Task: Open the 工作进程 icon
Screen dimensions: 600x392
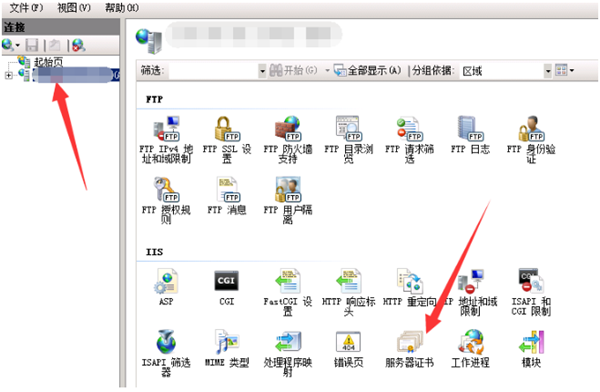Action: click(x=470, y=349)
